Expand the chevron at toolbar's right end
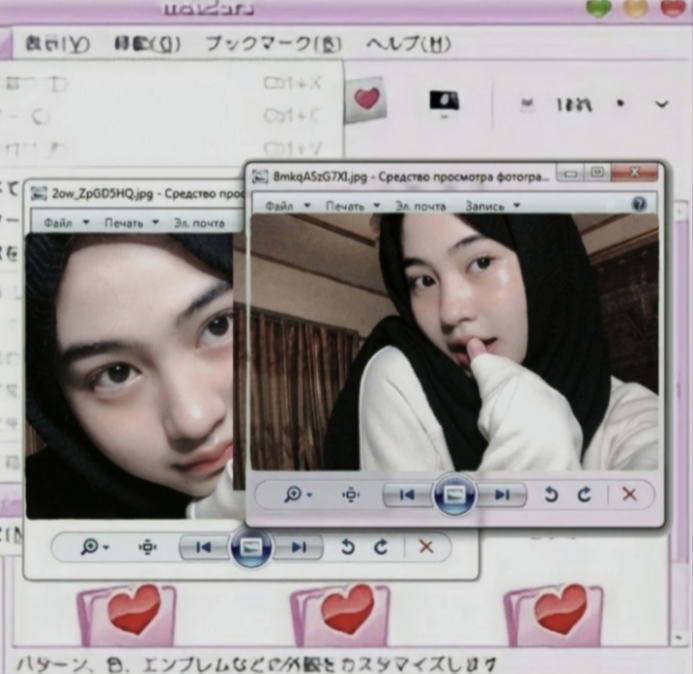Viewport: 693px width, 674px height. pyautogui.click(x=661, y=104)
